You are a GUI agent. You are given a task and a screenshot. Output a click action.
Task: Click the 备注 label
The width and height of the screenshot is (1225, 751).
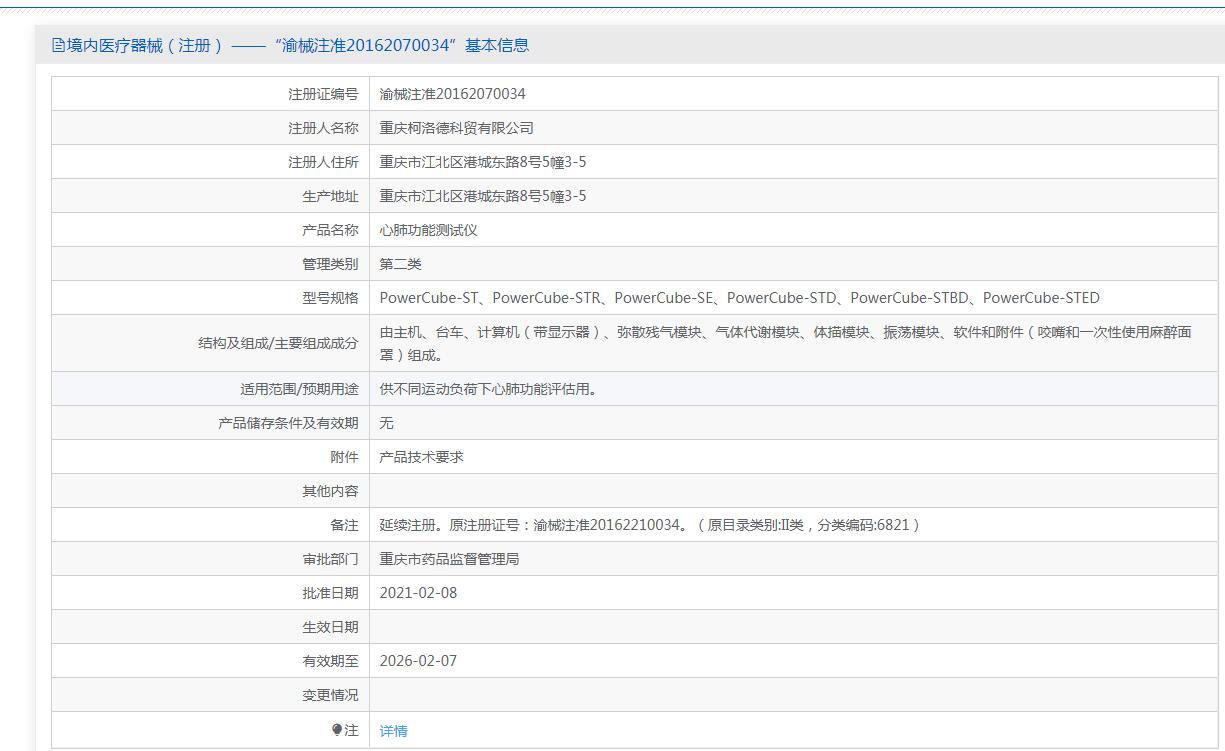point(344,525)
